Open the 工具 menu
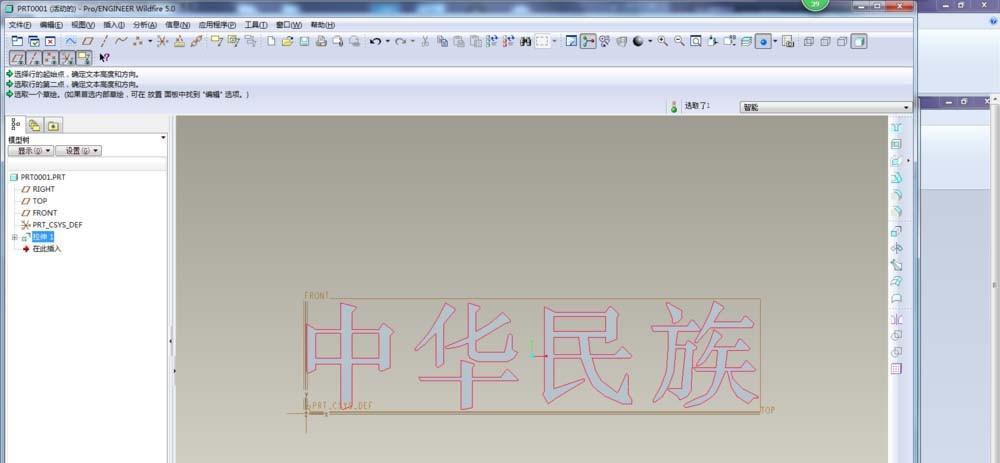This screenshot has height=463, width=1000. point(256,25)
